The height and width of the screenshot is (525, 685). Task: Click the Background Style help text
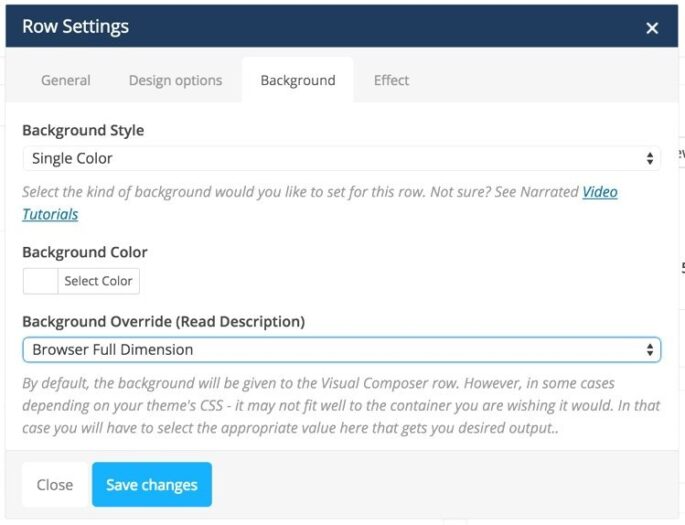click(300, 191)
